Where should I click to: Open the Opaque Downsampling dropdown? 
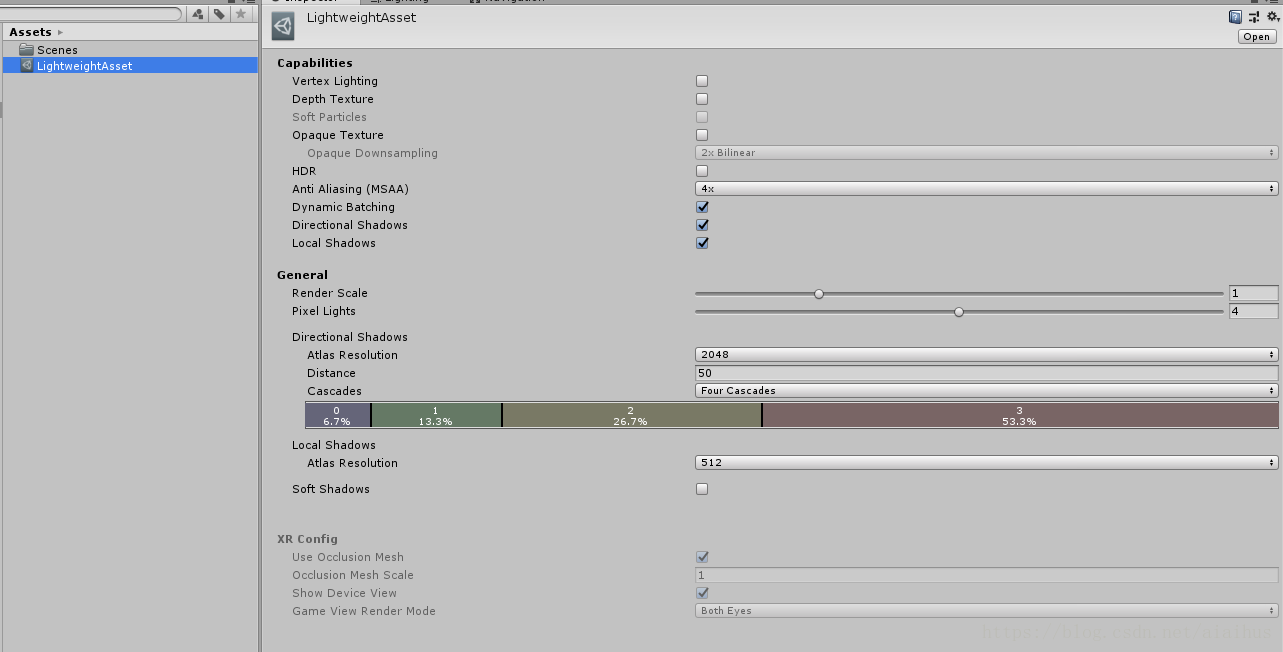987,153
